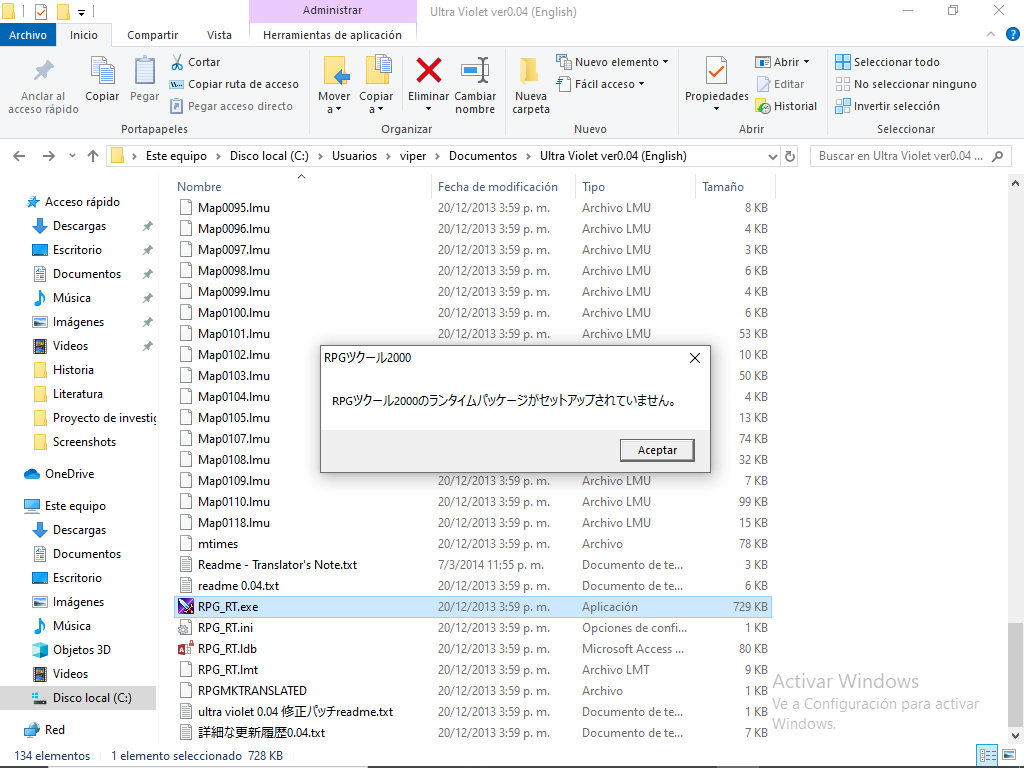1024x768 pixels.
Task: Click Usuarios in the address breadcrumb
Action: [354, 156]
